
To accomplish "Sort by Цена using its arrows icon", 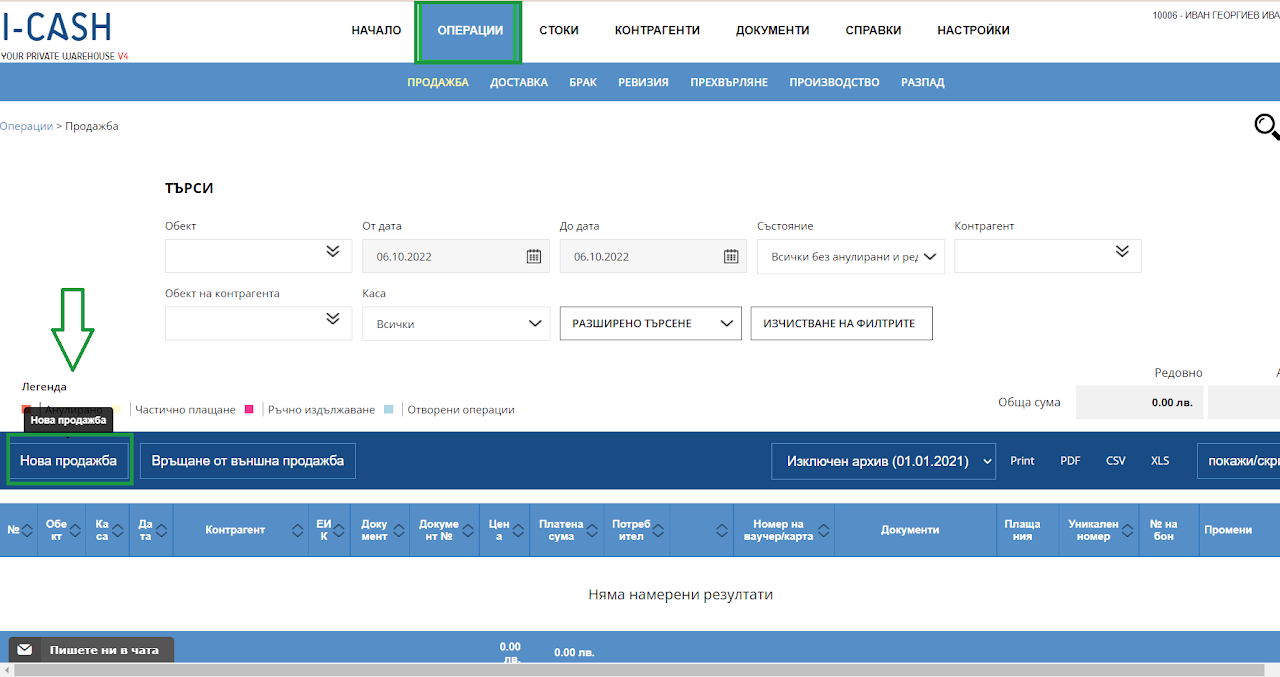I will [520, 530].
